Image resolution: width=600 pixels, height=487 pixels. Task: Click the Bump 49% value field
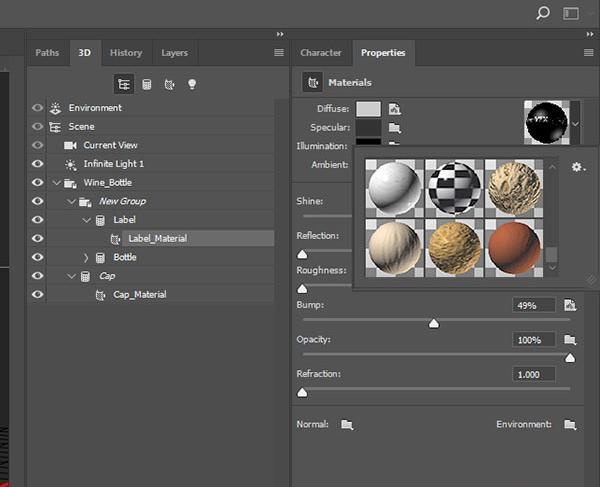click(533, 305)
